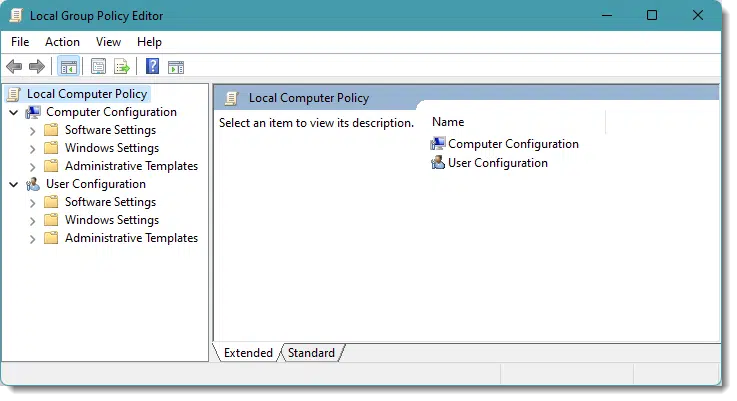
Task: Click the Forward arrow toolbar icon
Action: [x=37, y=67]
